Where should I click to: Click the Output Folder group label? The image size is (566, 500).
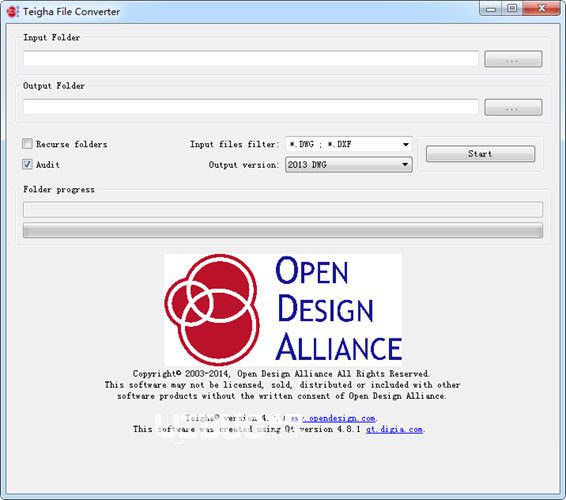pyautogui.click(x=54, y=86)
